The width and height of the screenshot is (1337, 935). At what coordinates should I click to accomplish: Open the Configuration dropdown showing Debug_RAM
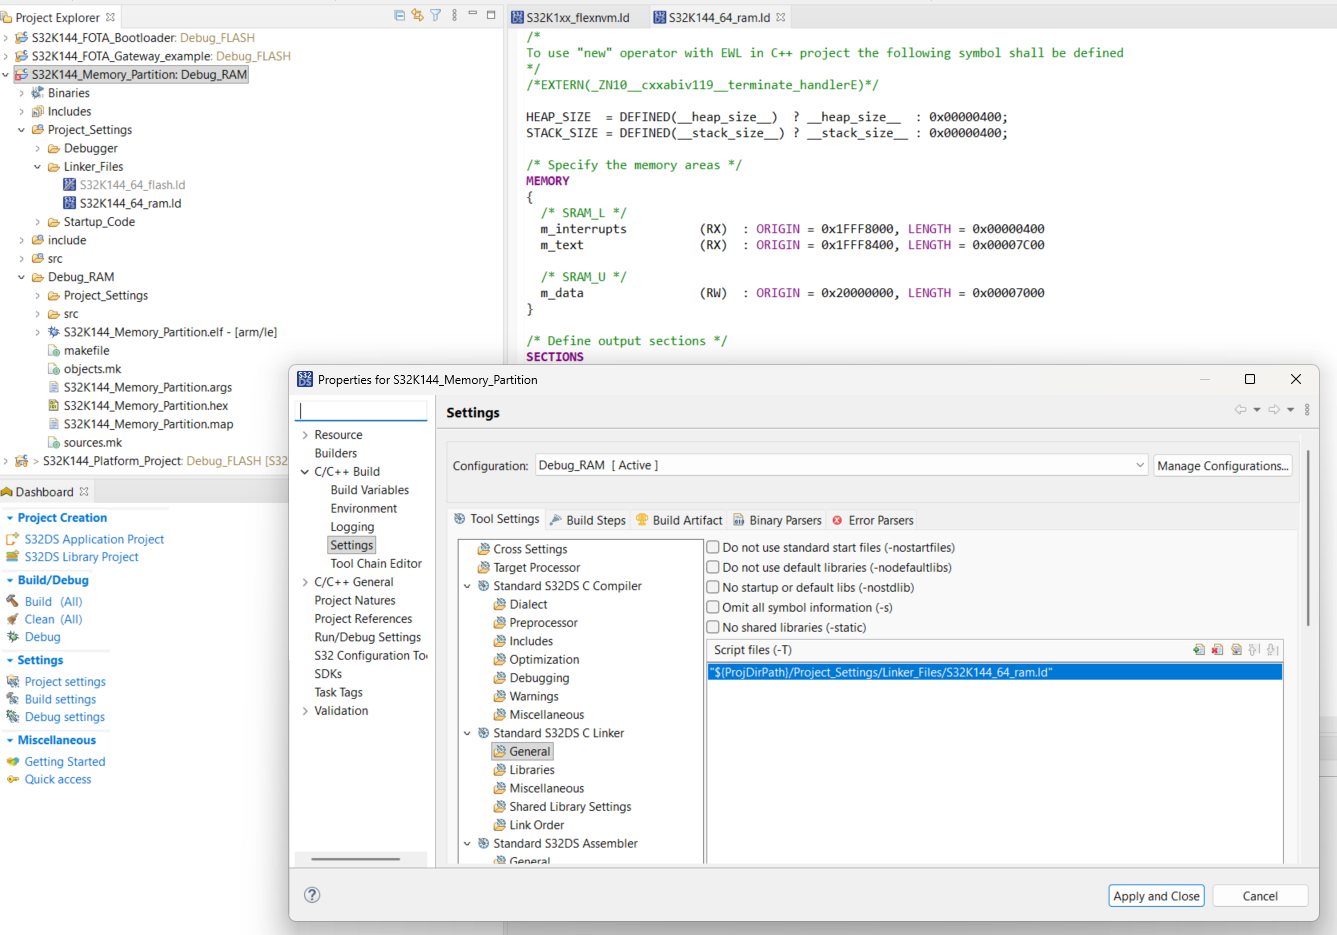tap(1141, 465)
